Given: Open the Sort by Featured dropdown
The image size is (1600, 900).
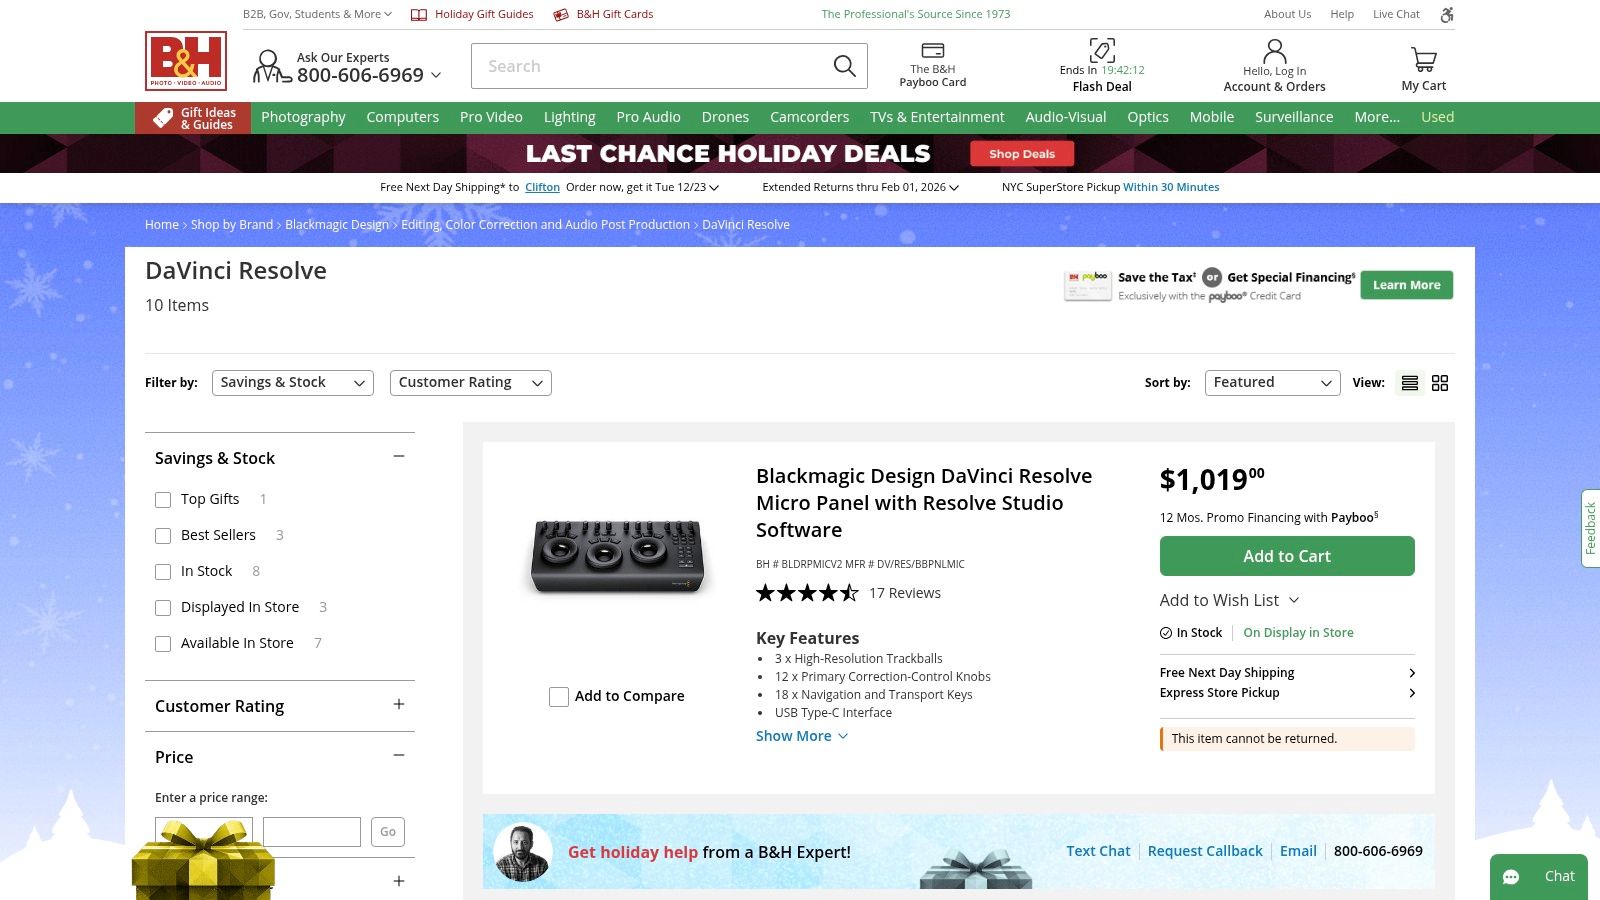Looking at the screenshot, I should coord(1271,382).
